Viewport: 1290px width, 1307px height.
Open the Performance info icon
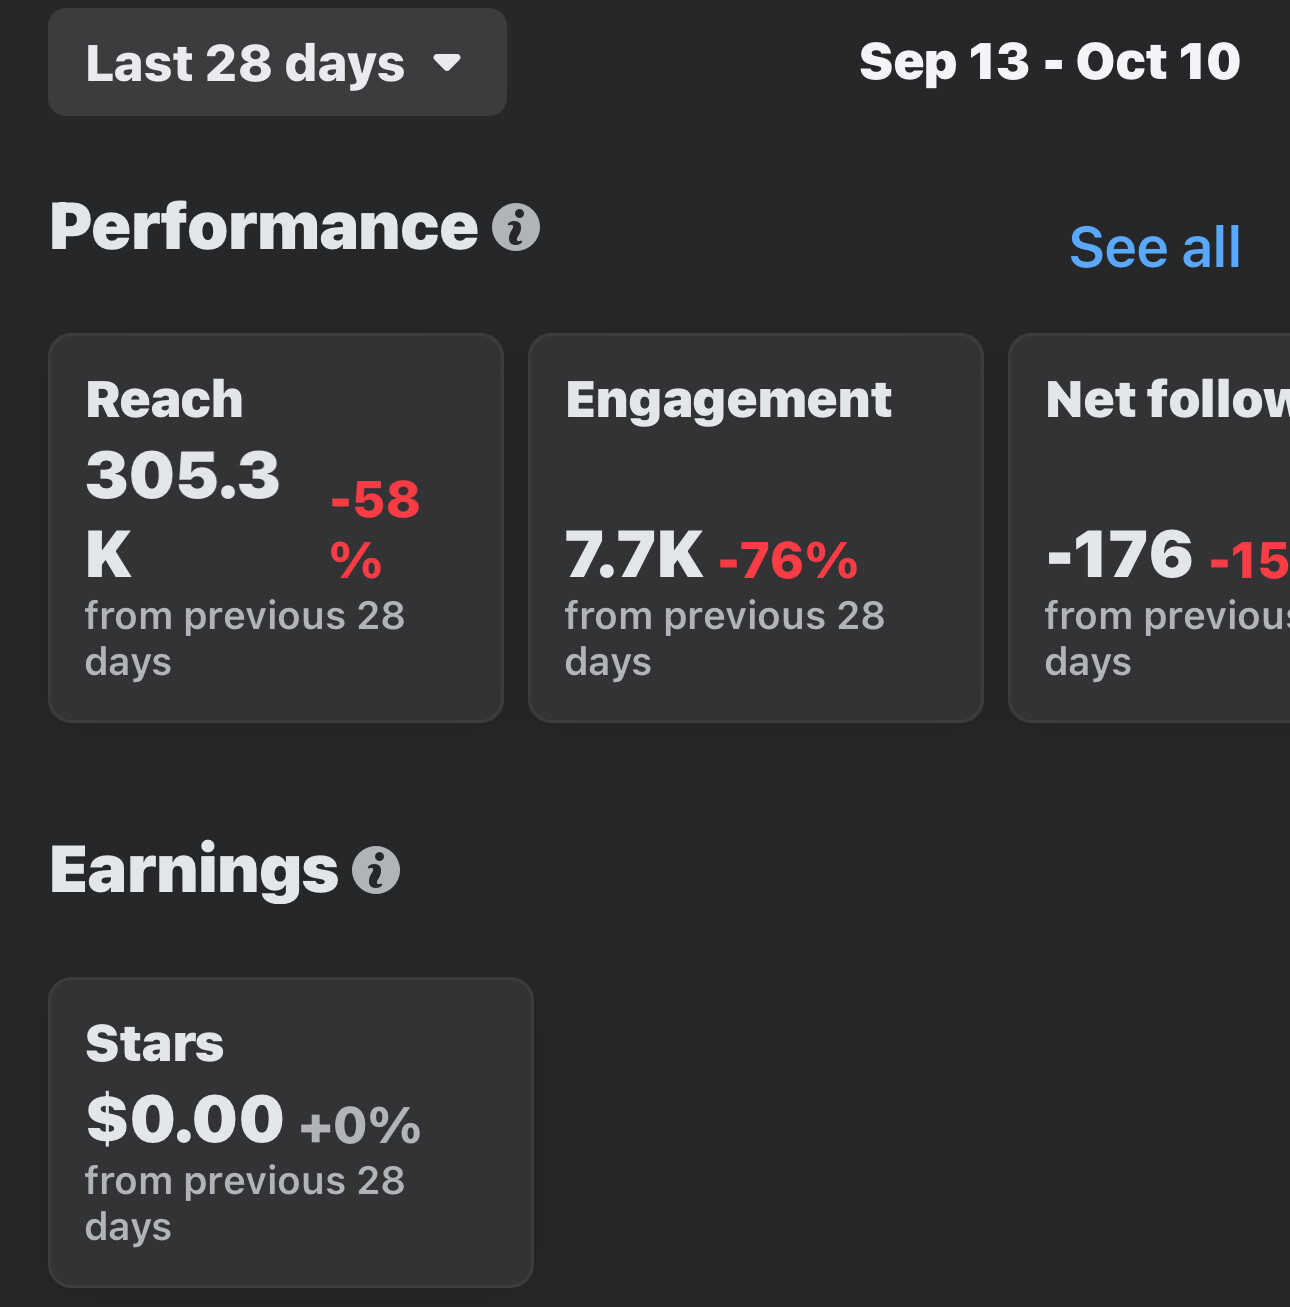[x=516, y=227]
